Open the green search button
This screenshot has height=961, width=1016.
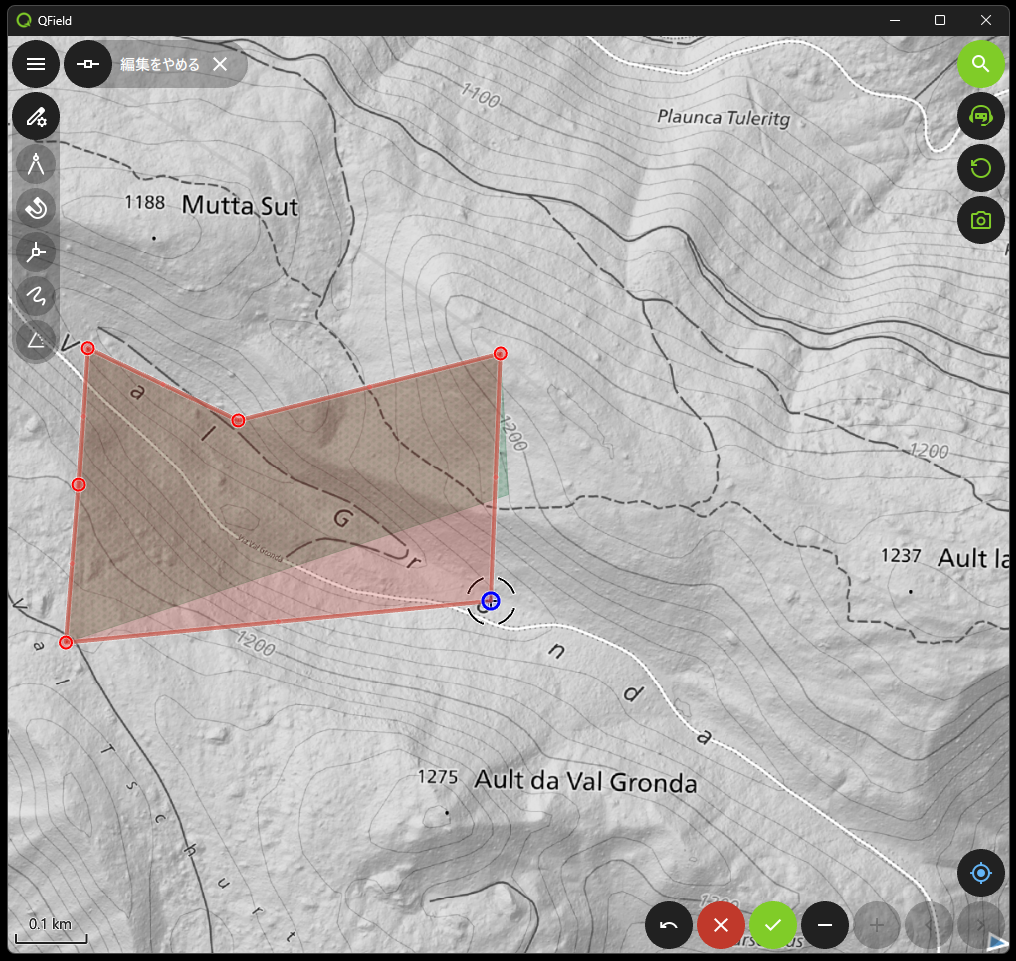click(980, 64)
